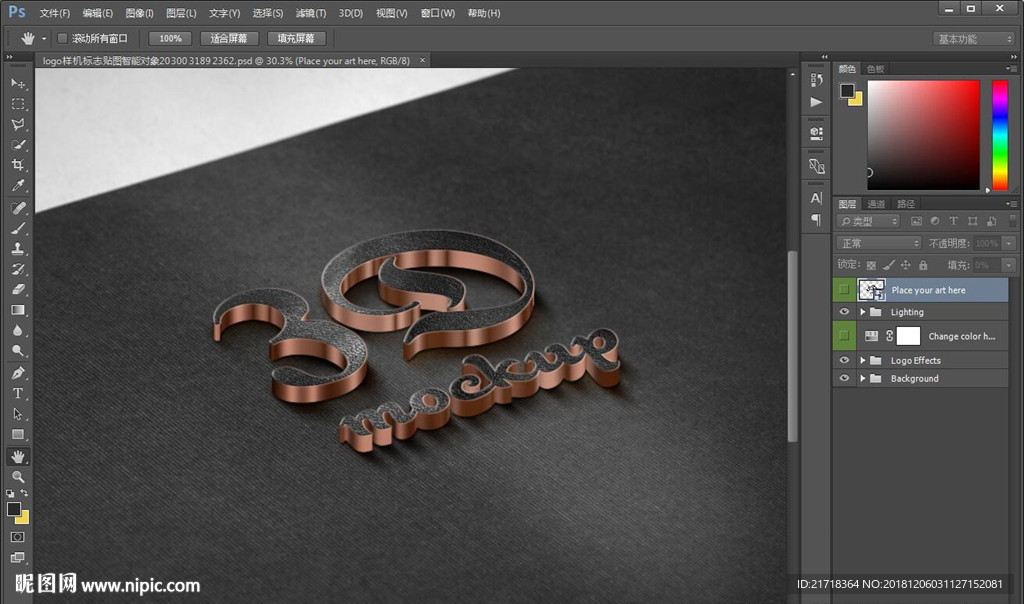Select the Eyedropper tool
1024x604 pixels.
[x=18, y=186]
